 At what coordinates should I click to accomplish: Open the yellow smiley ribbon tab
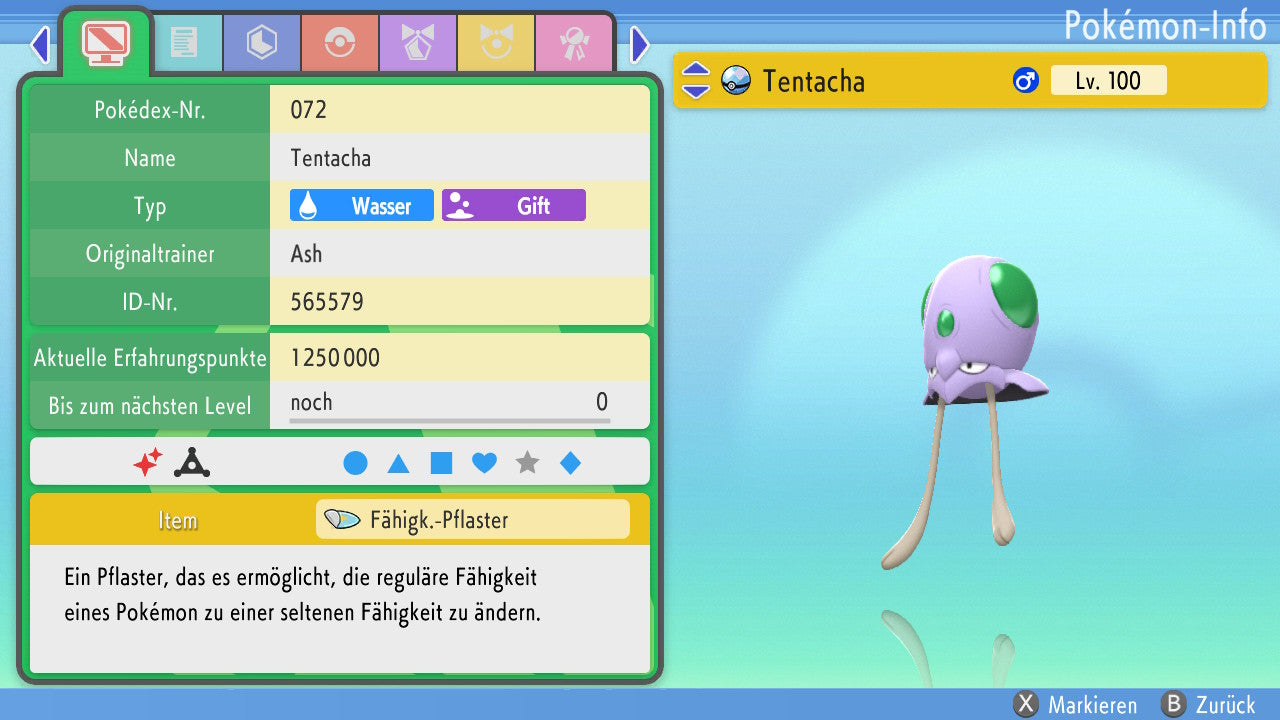495,43
